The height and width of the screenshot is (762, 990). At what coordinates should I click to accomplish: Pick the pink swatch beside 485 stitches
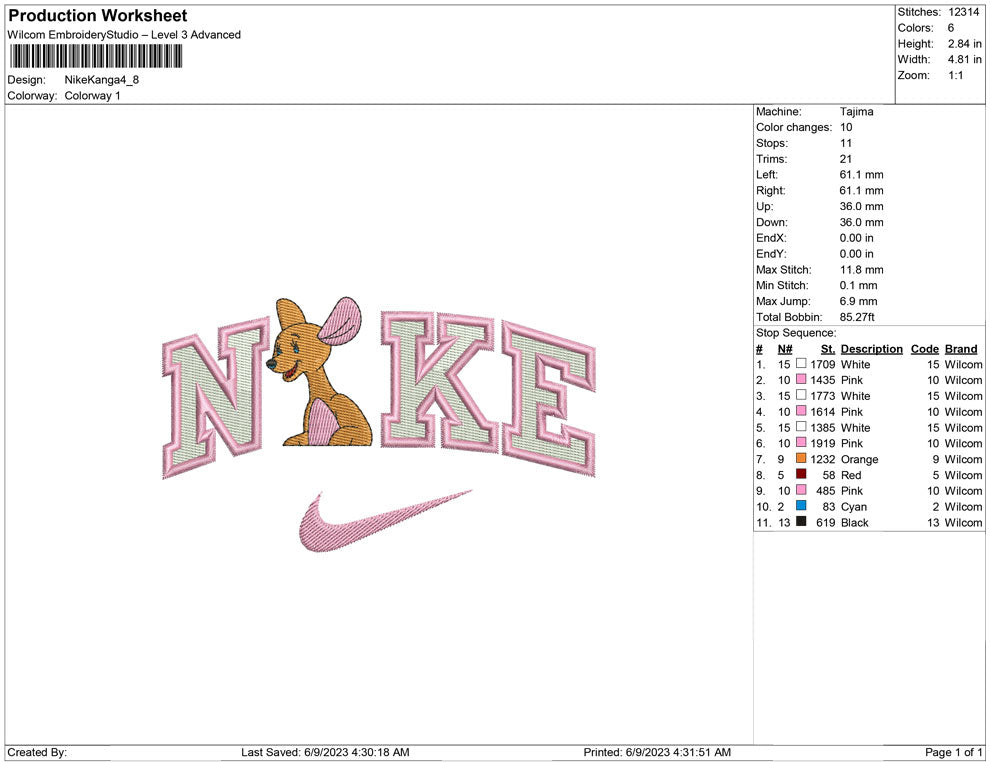pos(801,490)
